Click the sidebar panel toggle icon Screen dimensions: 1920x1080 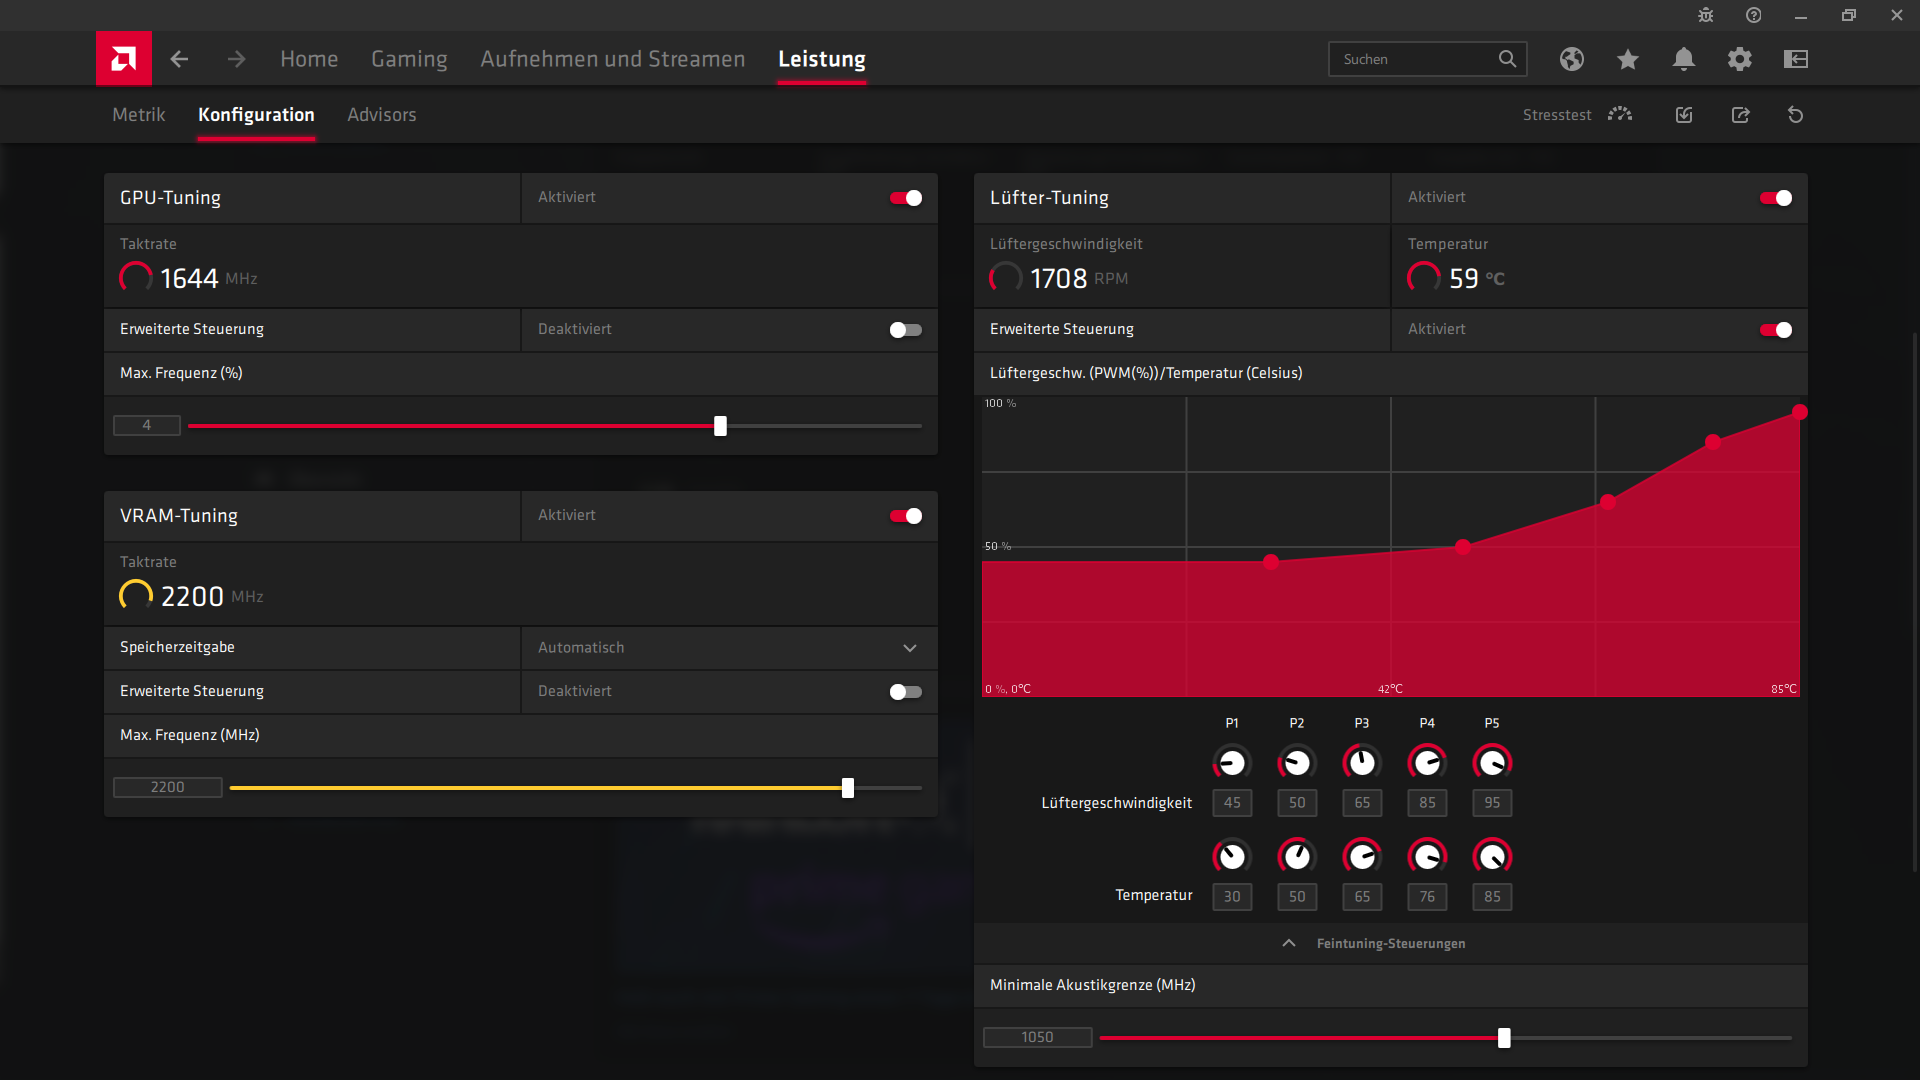click(1795, 59)
